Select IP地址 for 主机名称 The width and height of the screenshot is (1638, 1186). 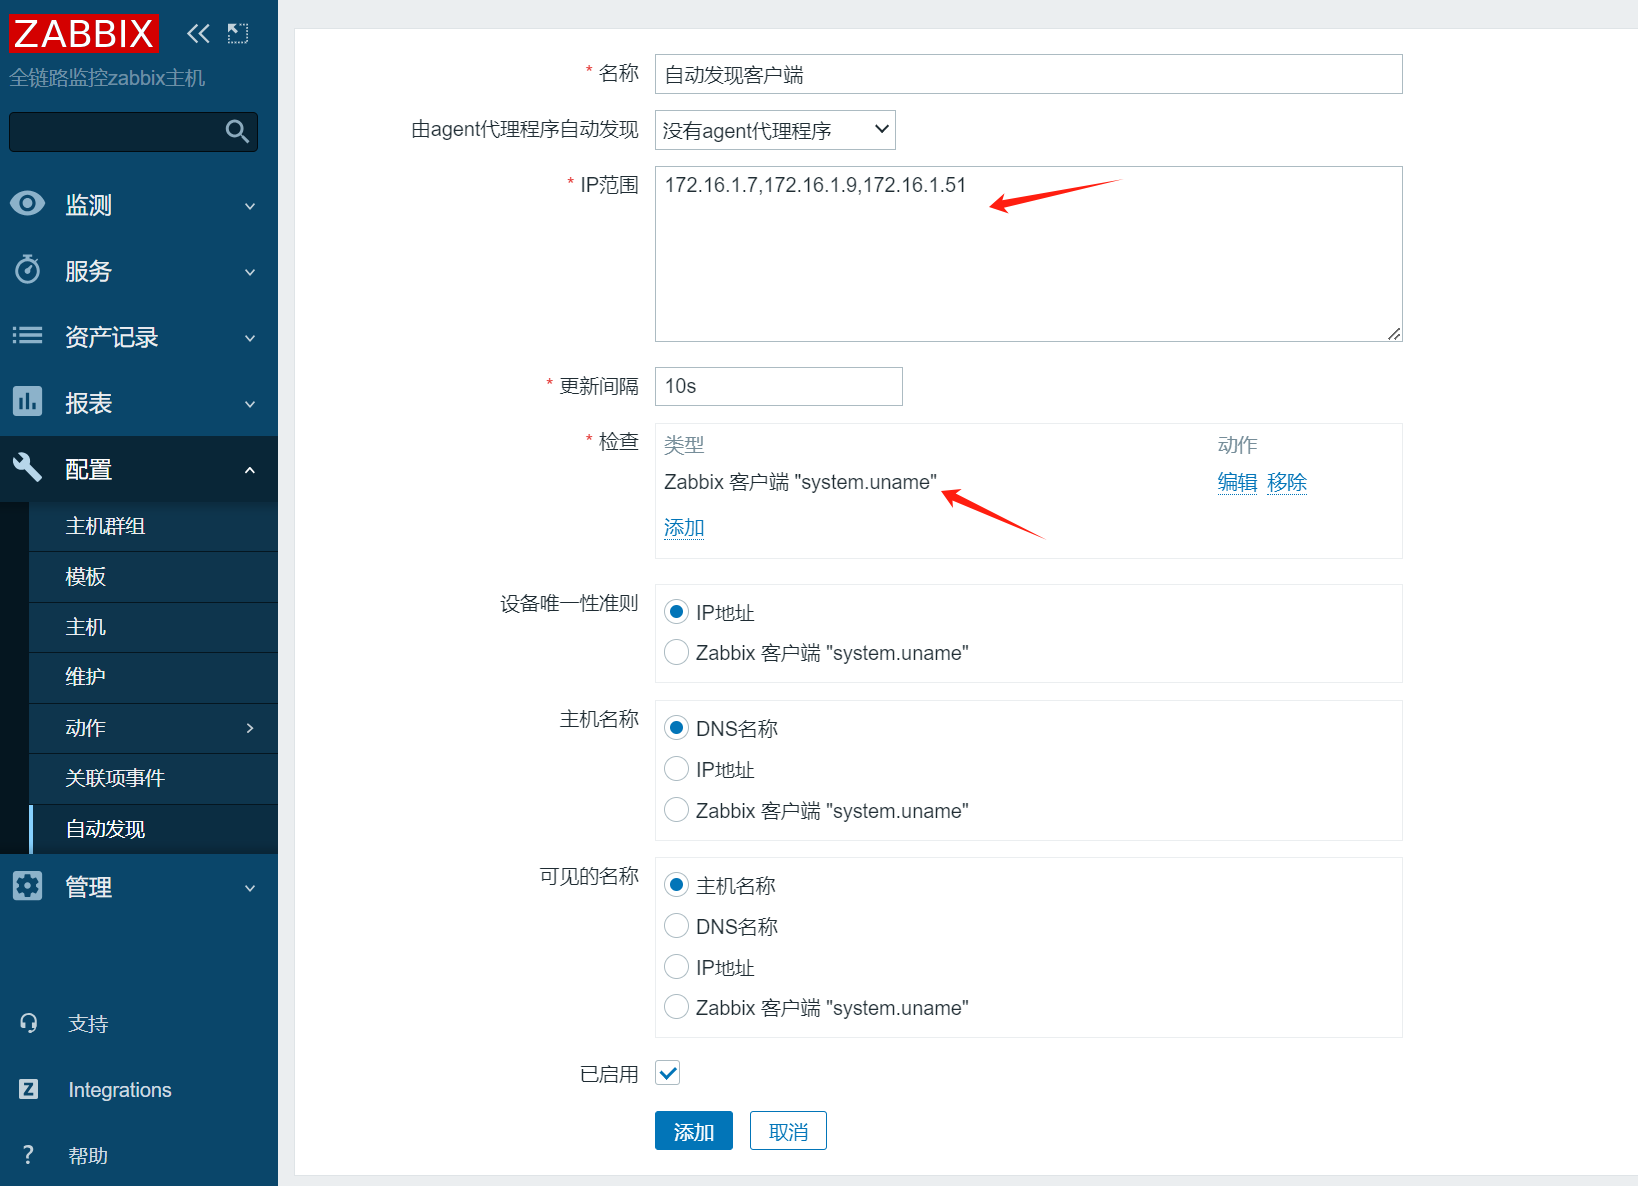tap(677, 768)
